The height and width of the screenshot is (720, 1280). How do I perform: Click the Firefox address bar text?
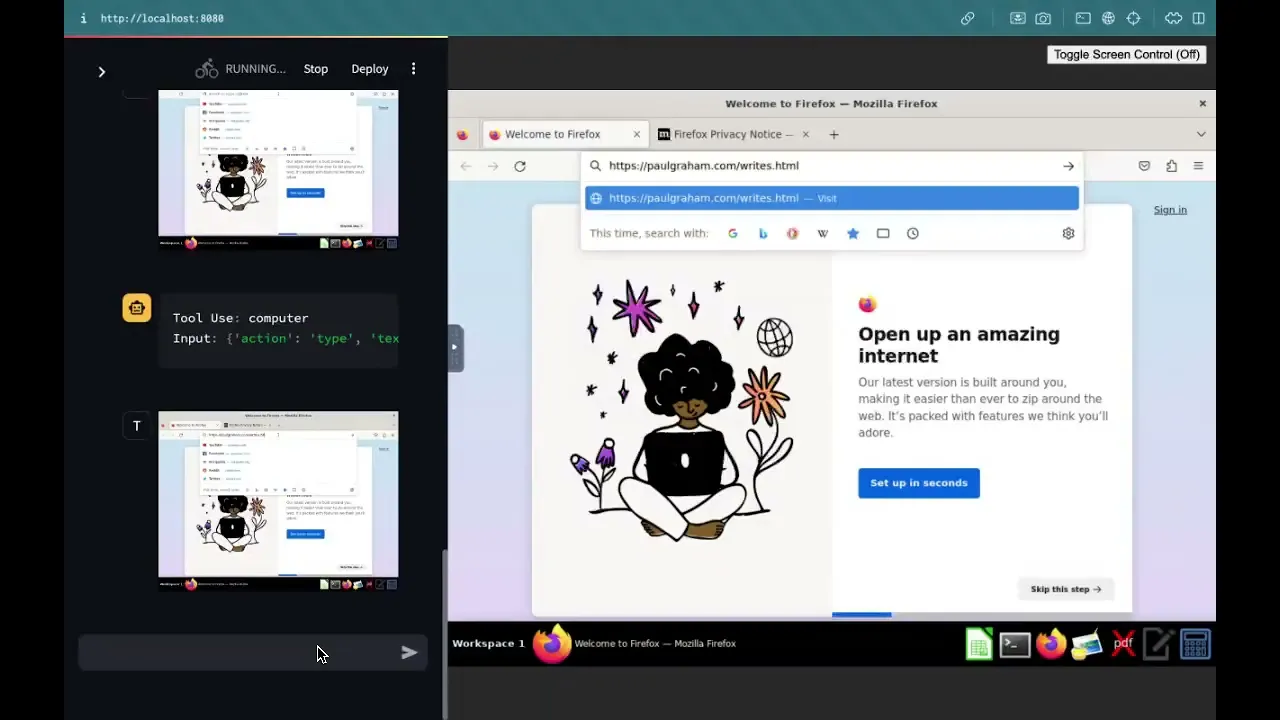click(x=704, y=166)
